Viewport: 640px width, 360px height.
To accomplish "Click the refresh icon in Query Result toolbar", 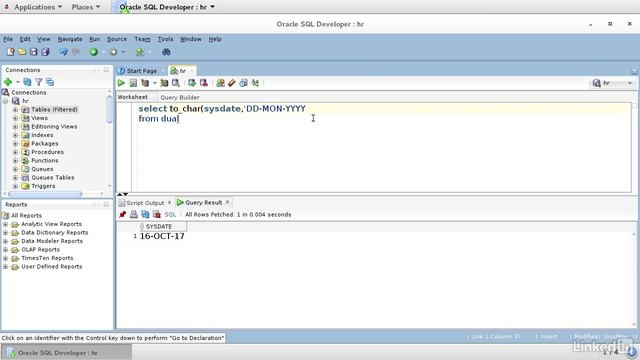I will (x=145, y=214).
